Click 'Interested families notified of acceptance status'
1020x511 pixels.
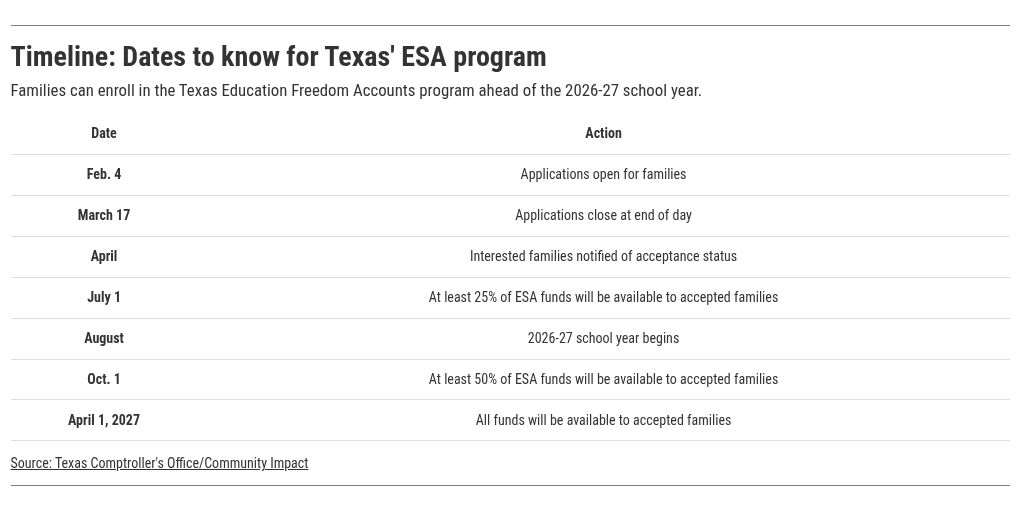603,256
